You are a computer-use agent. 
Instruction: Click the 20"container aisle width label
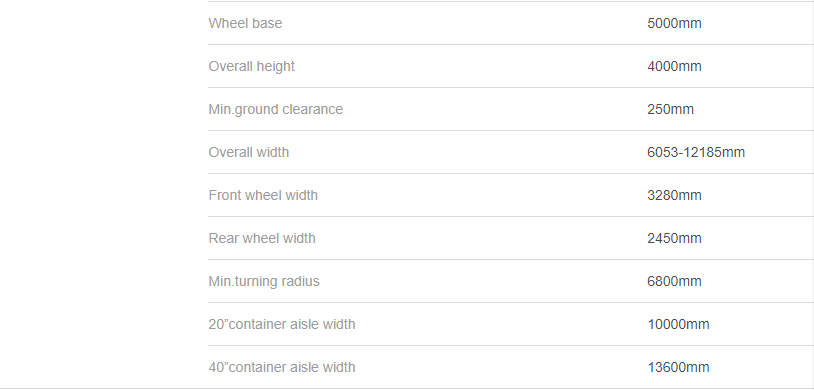282,325
